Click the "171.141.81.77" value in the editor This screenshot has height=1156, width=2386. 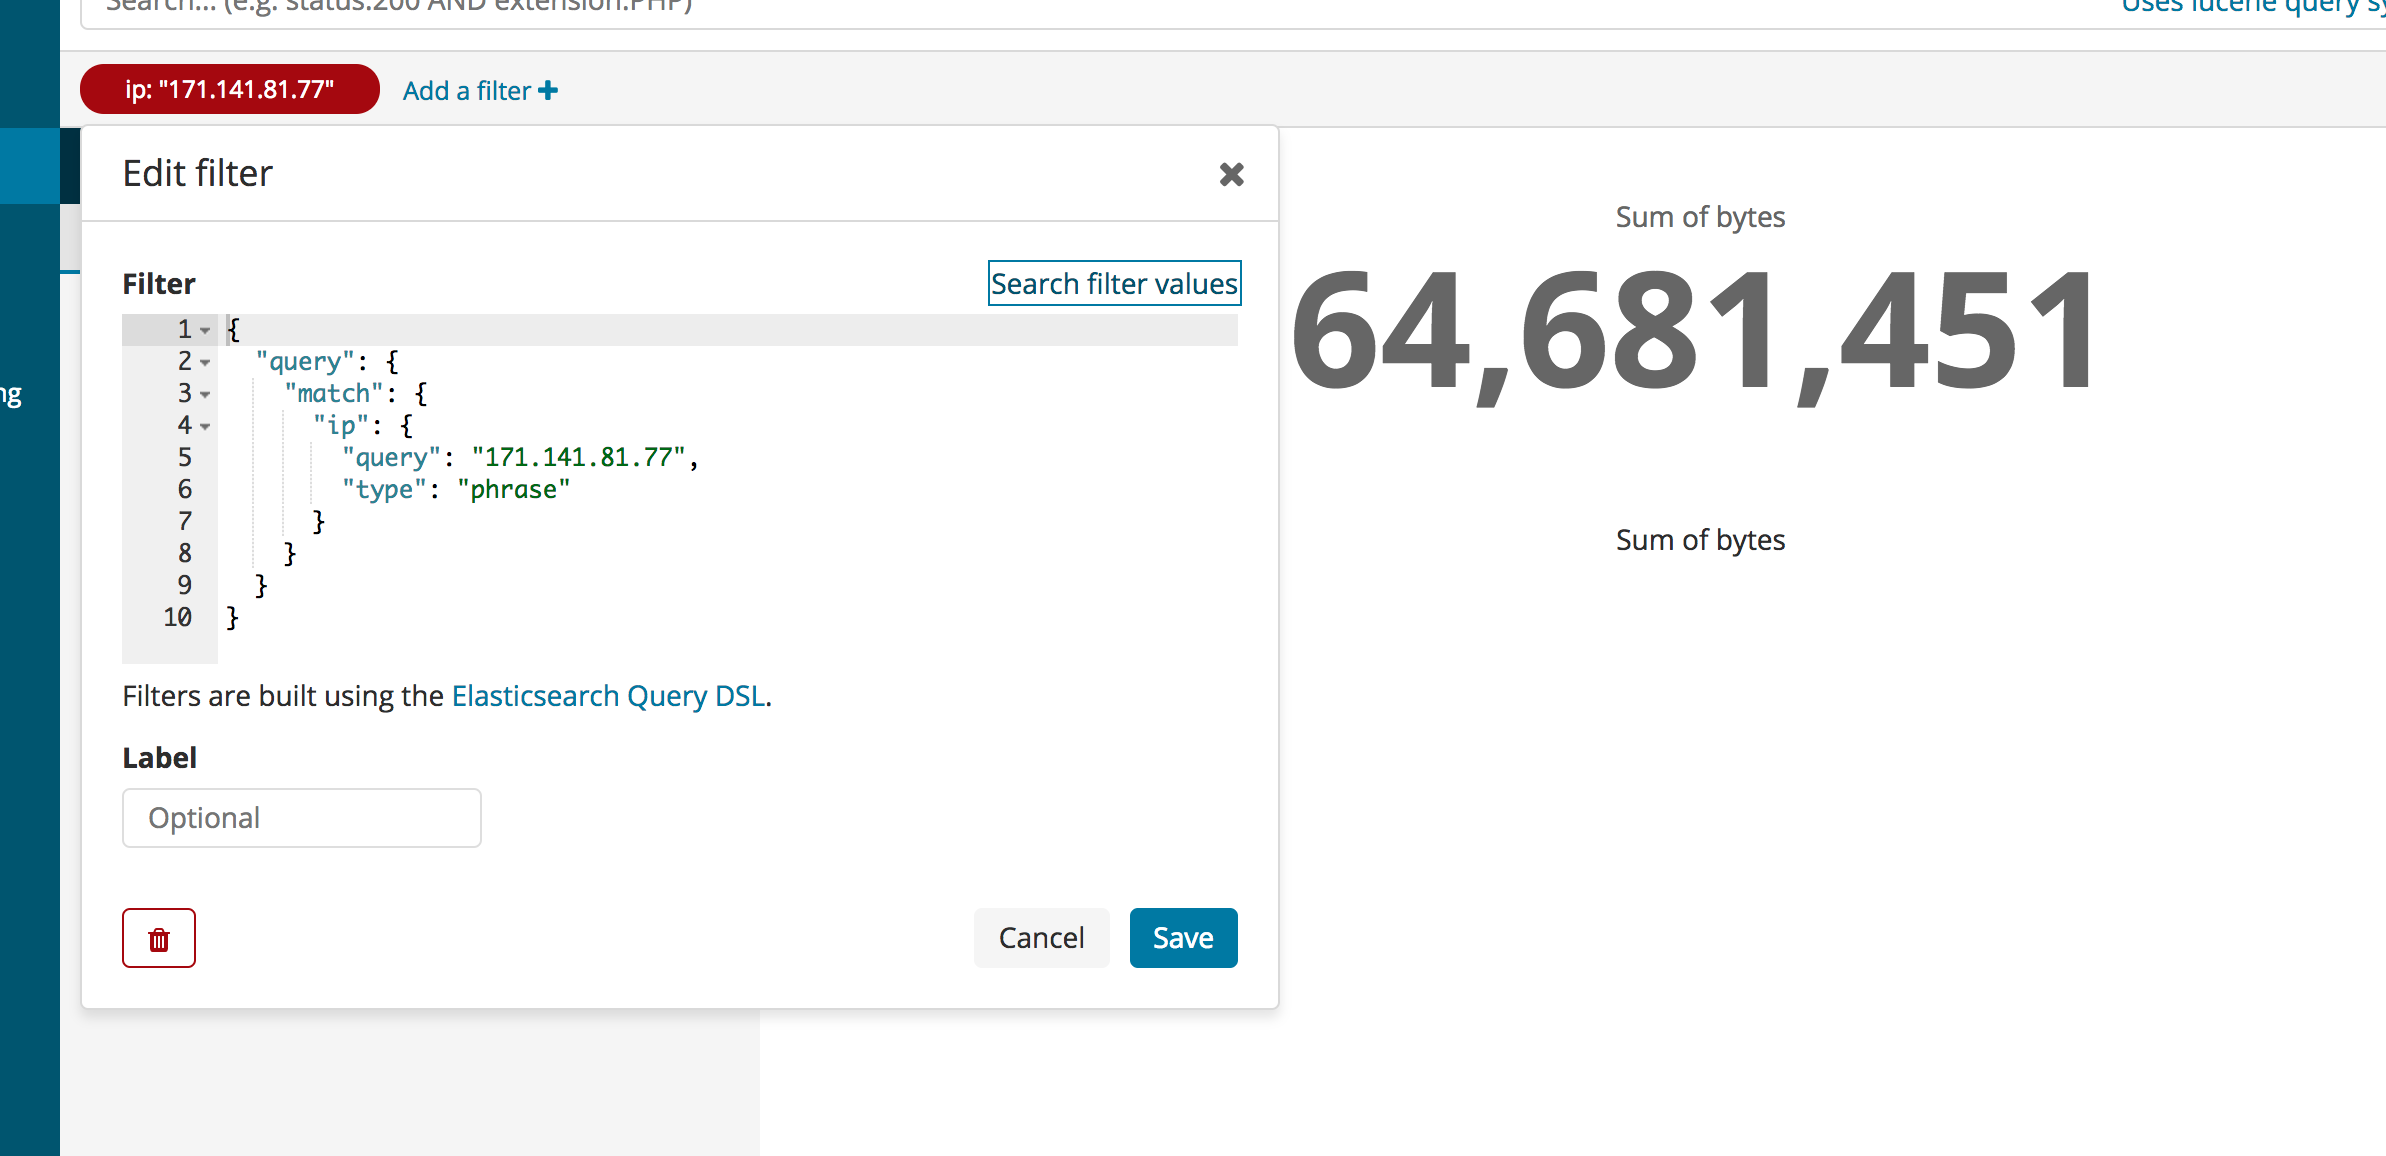[578, 458]
